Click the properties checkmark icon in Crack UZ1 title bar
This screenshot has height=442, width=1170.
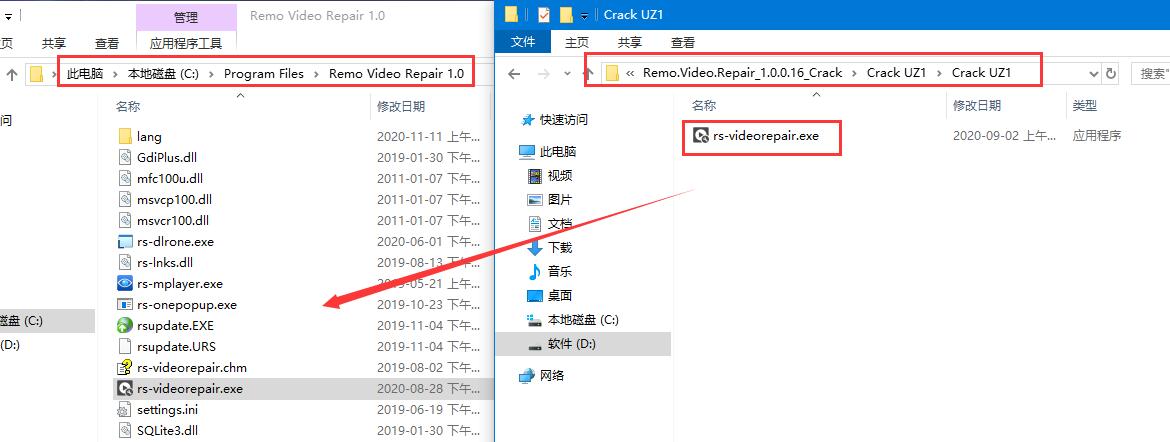543,15
